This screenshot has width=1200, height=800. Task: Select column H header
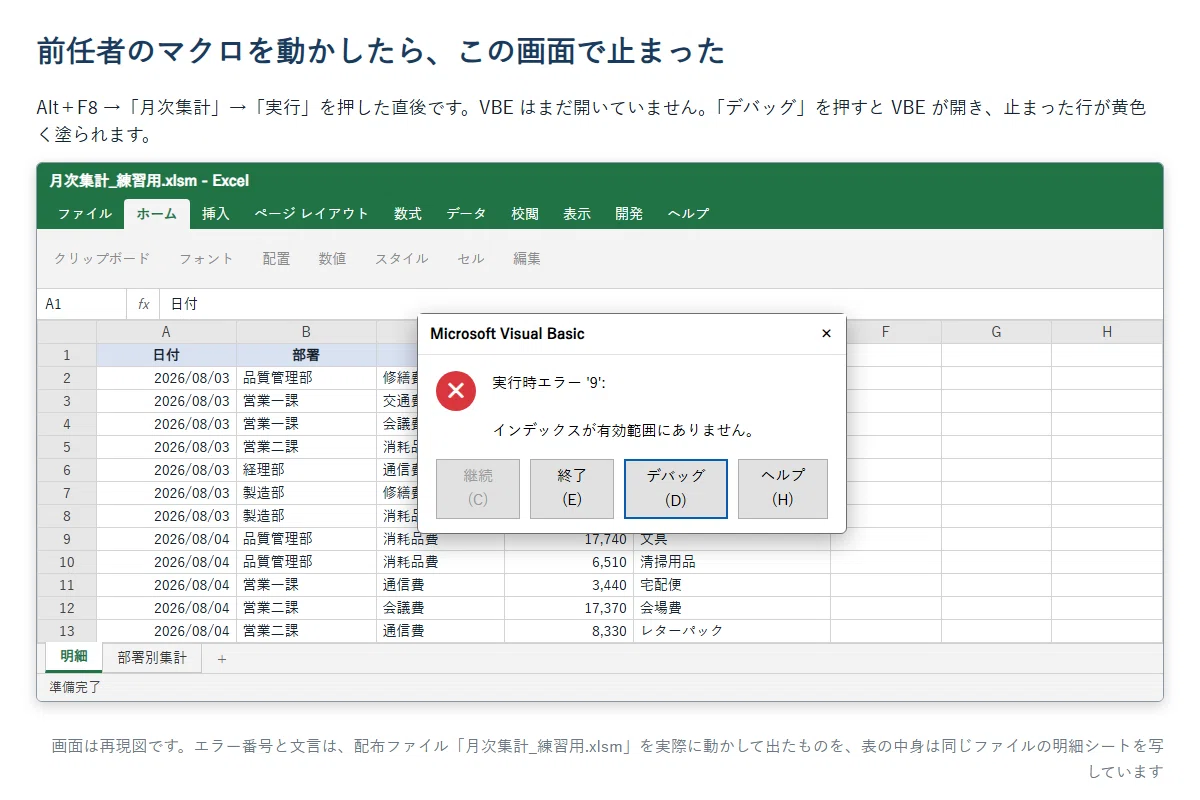pyautogui.click(x=1107, y=332)
